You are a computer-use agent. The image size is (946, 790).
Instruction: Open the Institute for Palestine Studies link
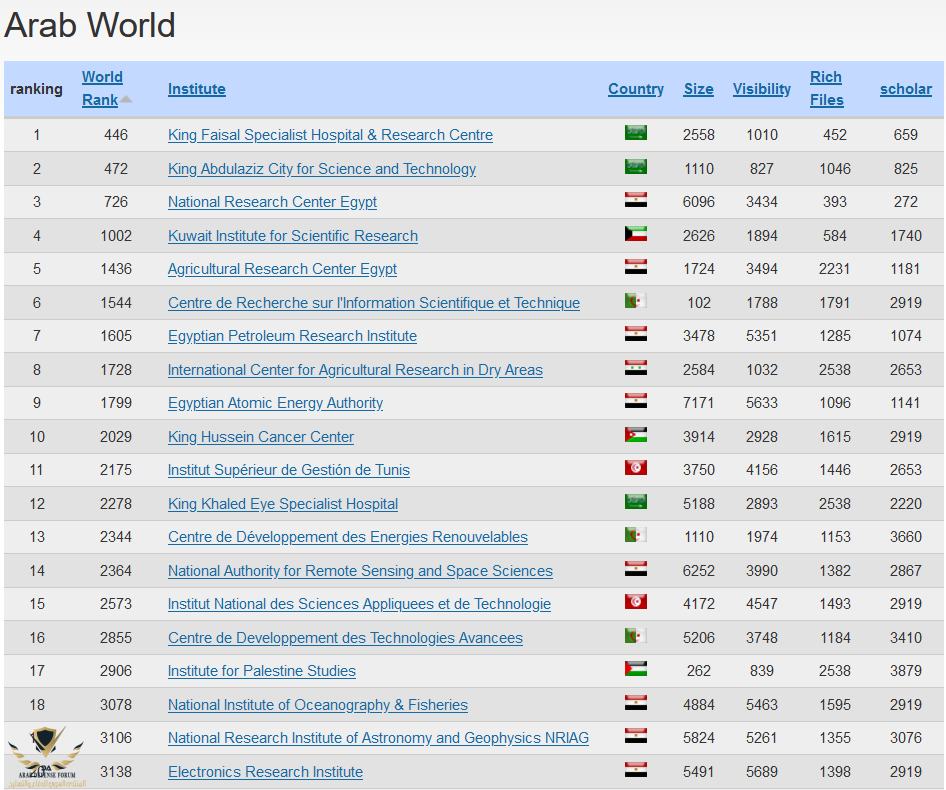(262, 671)
